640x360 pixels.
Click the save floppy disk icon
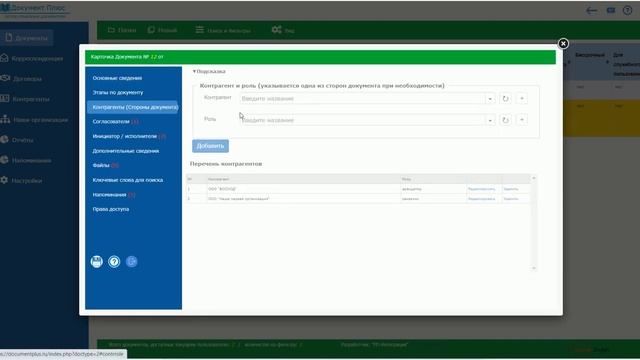tap(97, 262)
